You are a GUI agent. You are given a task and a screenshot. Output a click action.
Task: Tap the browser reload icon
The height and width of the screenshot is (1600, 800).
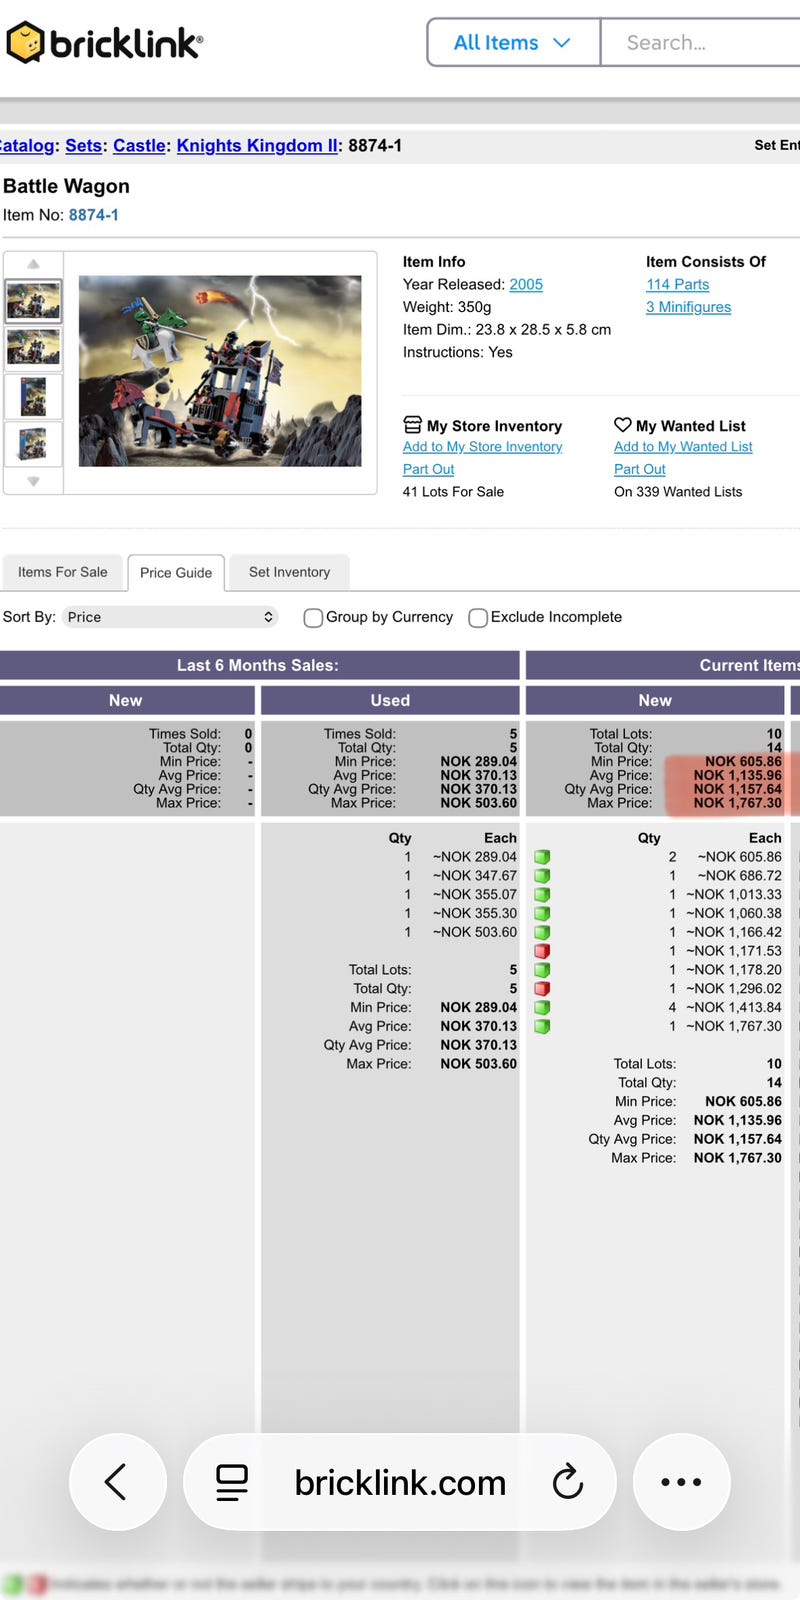(567, 1482)
